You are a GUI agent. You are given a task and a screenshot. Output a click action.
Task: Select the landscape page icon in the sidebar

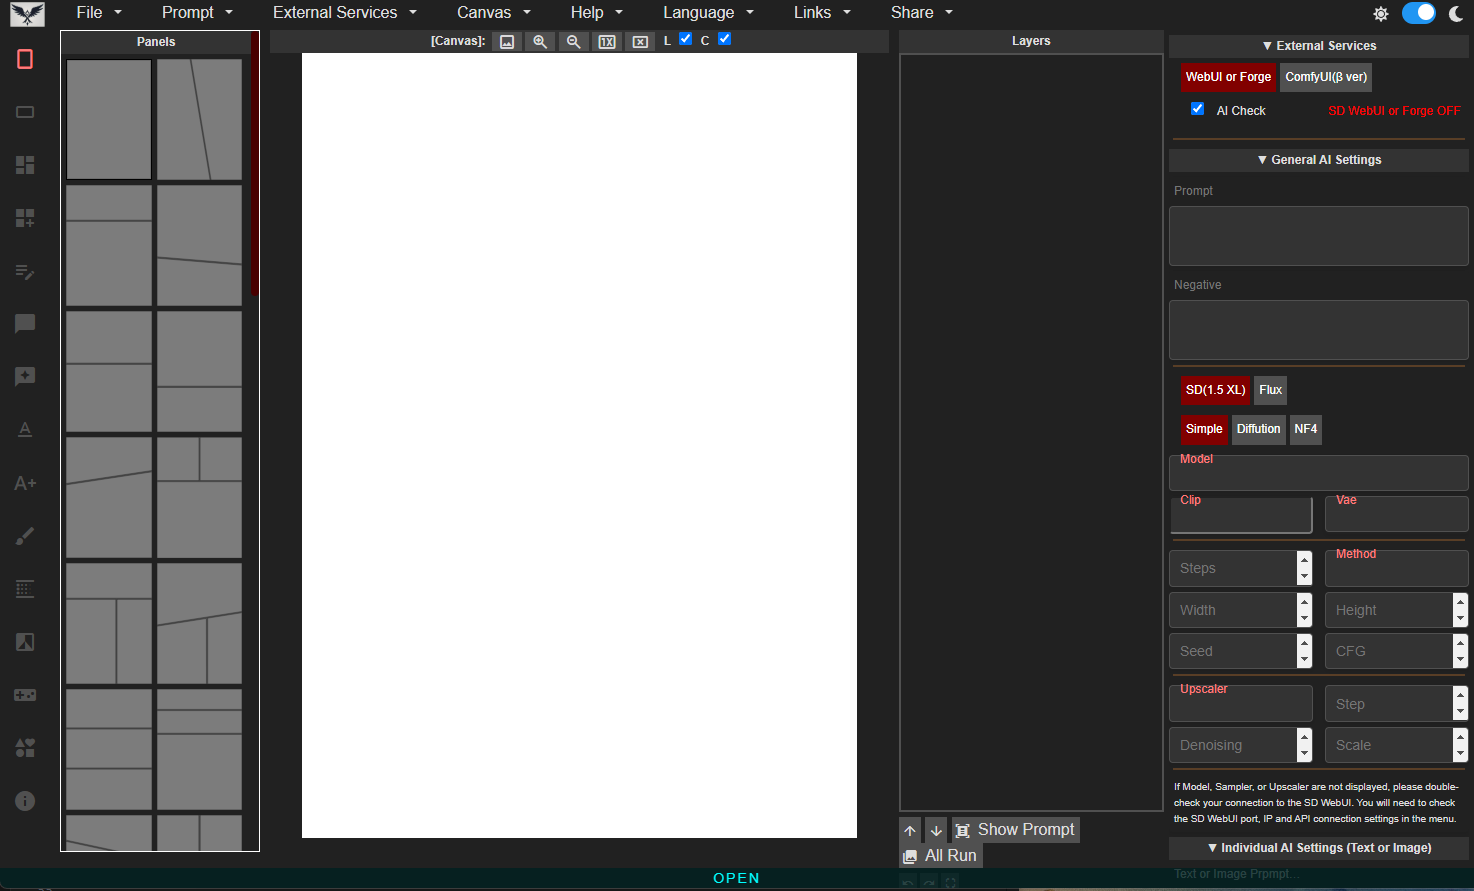pos(25,112)
